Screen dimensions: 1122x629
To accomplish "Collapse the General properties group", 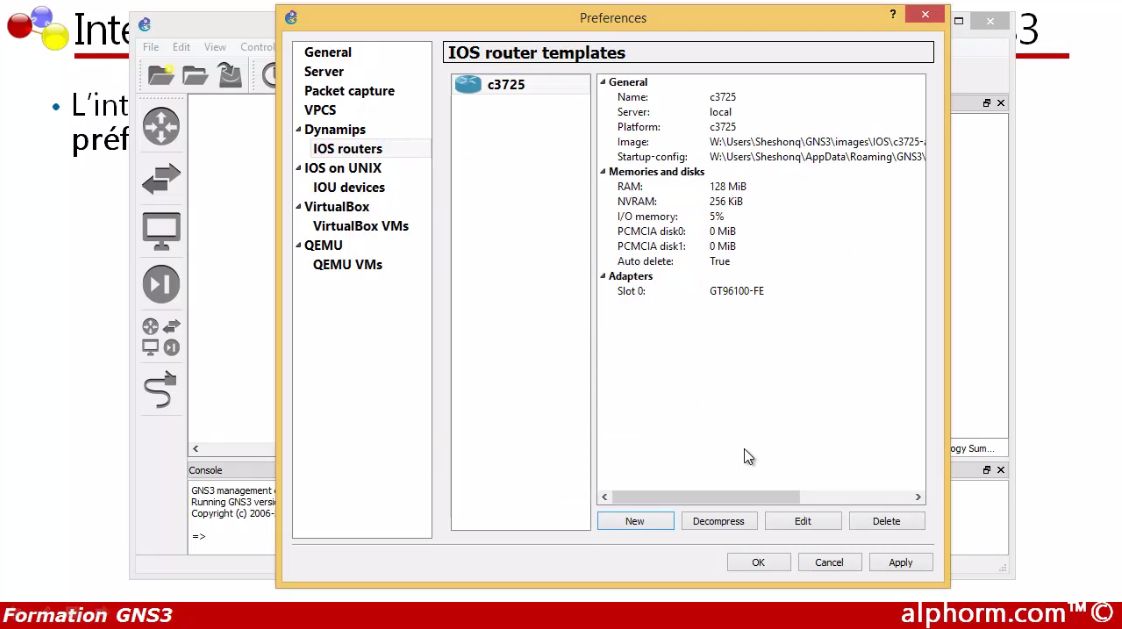I will [x=603, y=82].
